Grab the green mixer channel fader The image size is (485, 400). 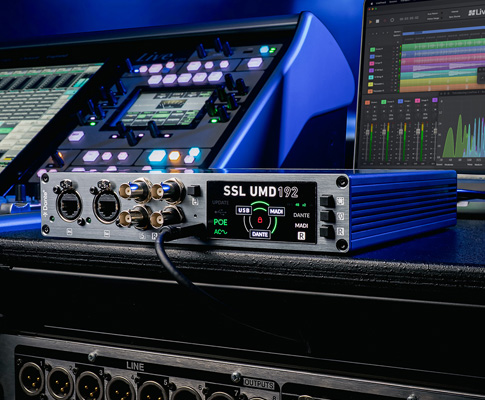[384, 132]
